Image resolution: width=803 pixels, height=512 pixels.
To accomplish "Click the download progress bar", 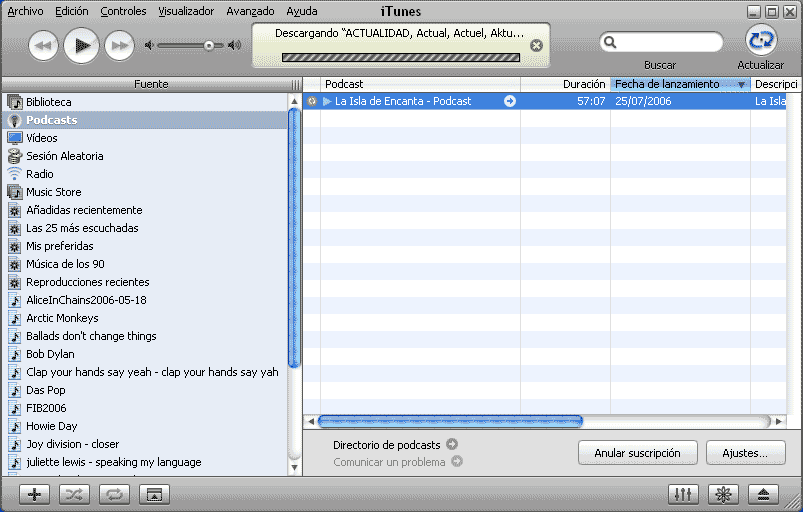I will click(x=401, y=57).
